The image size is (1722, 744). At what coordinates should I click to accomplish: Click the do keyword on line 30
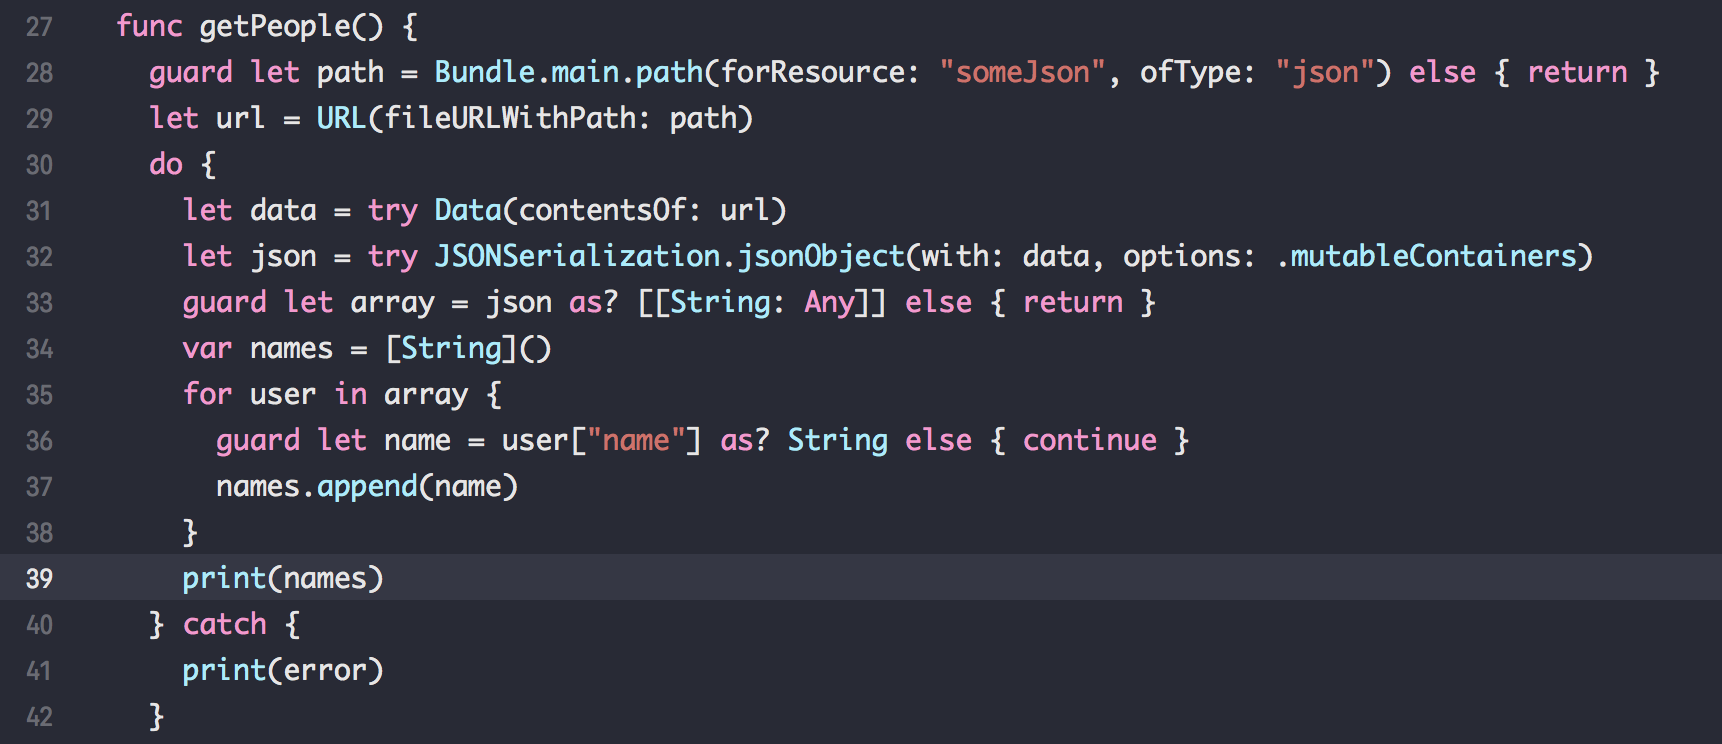[x=166, y=165]
